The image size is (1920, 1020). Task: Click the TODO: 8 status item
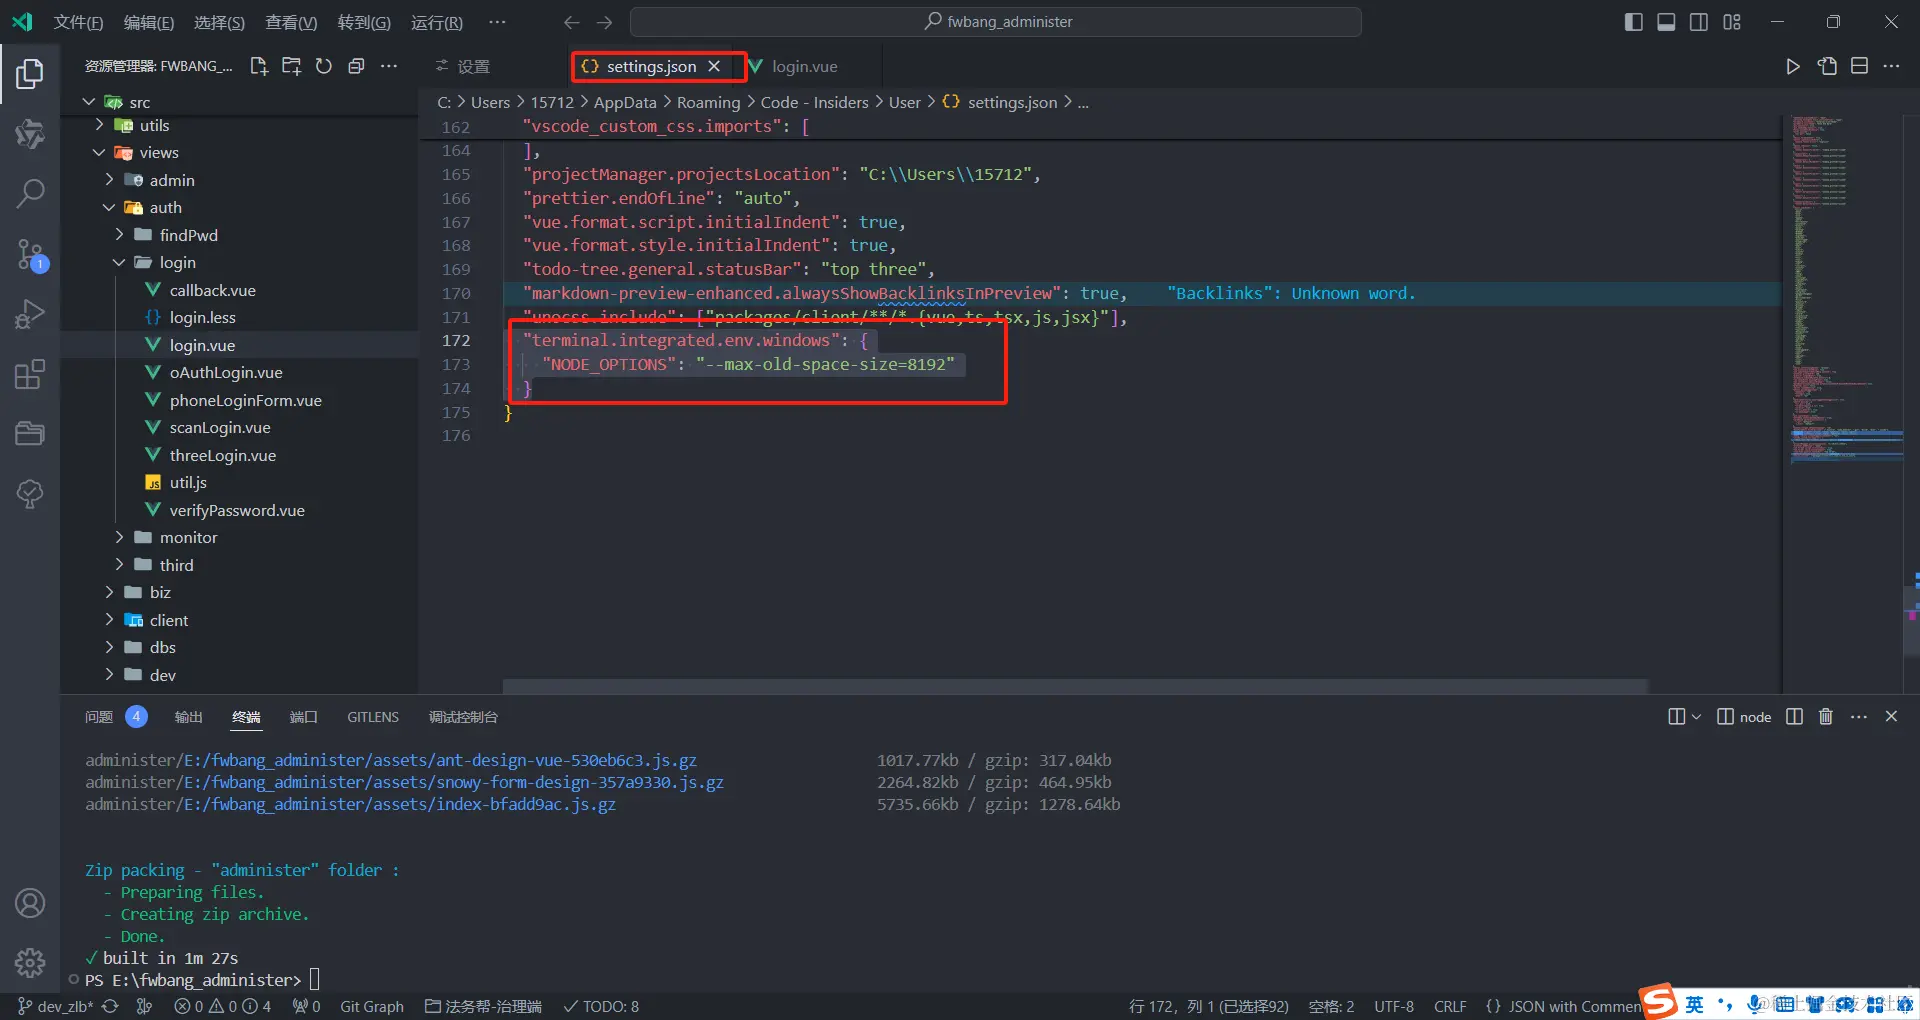(600, 1006)
